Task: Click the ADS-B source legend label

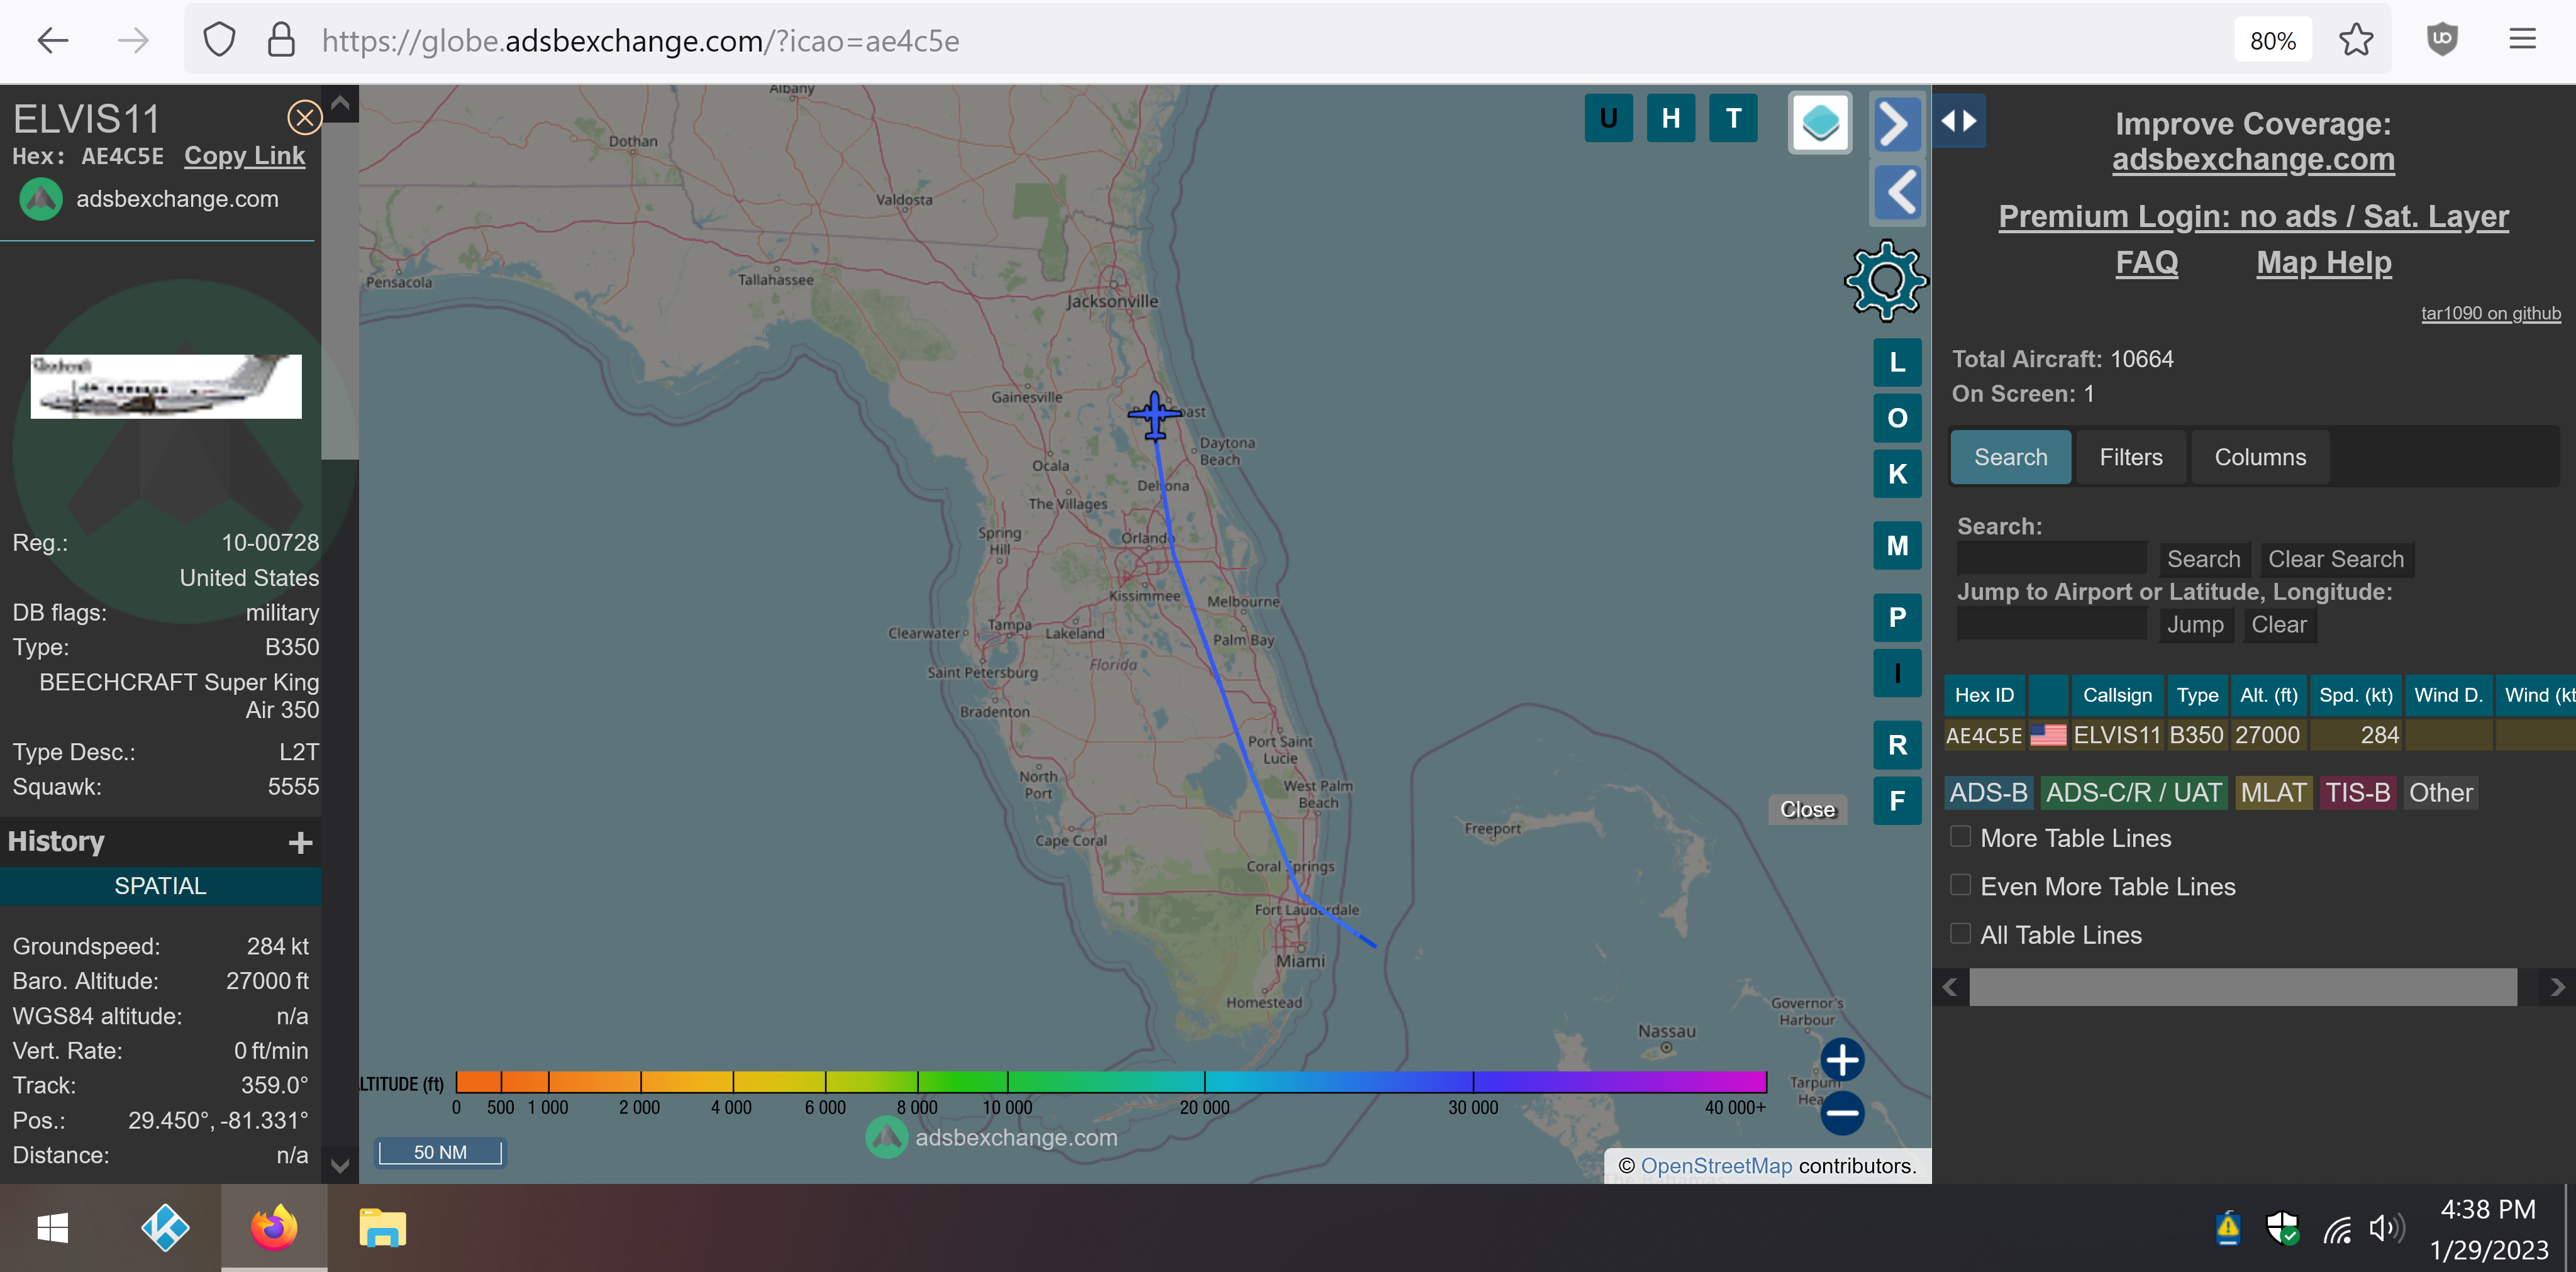Action: pyautogui.click(x=1988, y=793)
